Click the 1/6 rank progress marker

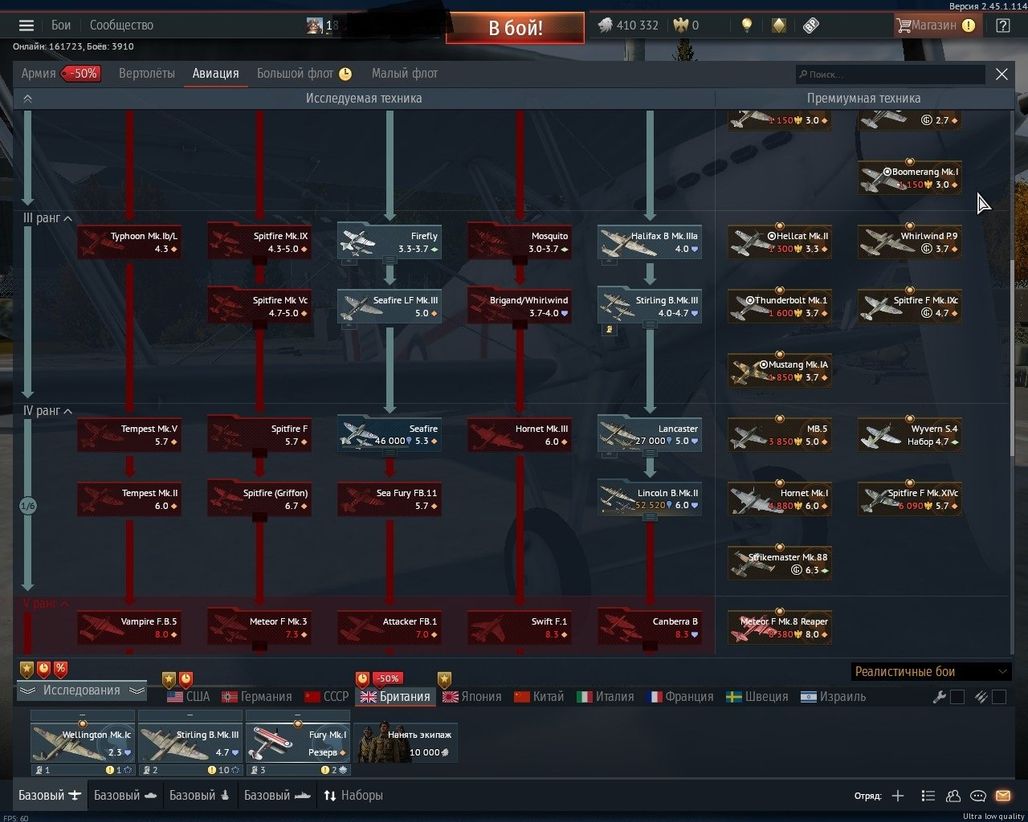[28, 505]
